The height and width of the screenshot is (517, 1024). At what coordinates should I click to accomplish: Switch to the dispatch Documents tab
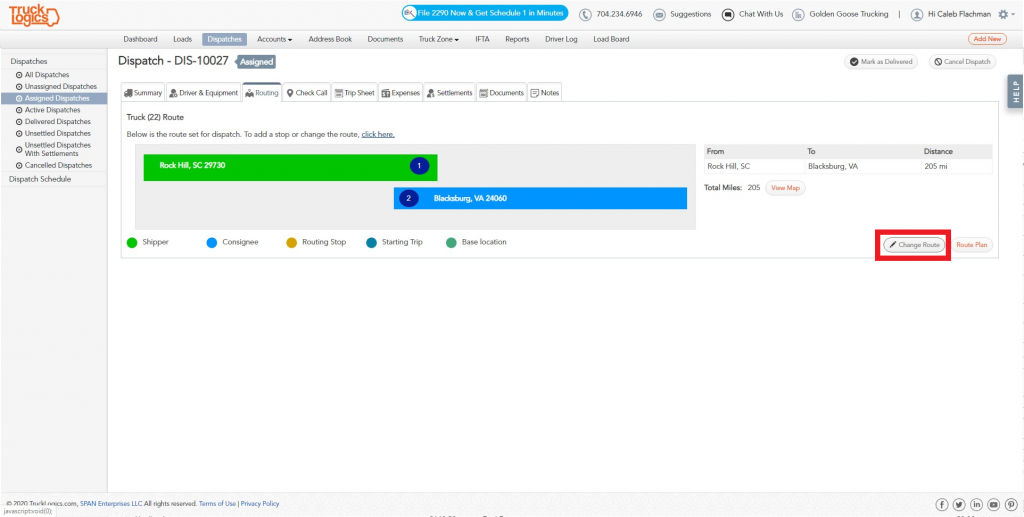click(501, 93)
